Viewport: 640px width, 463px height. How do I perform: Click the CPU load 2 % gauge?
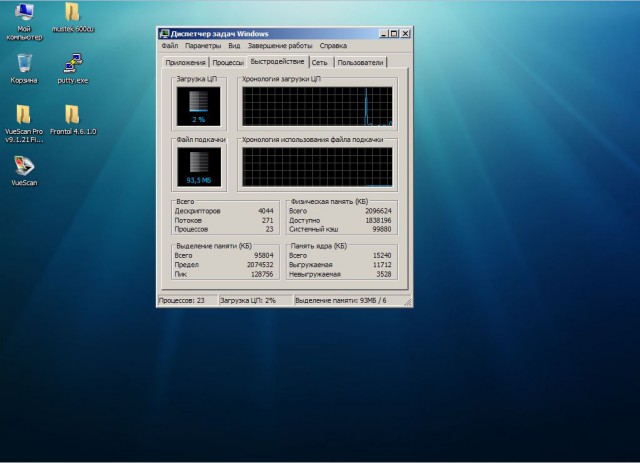[x=198, y=106]
